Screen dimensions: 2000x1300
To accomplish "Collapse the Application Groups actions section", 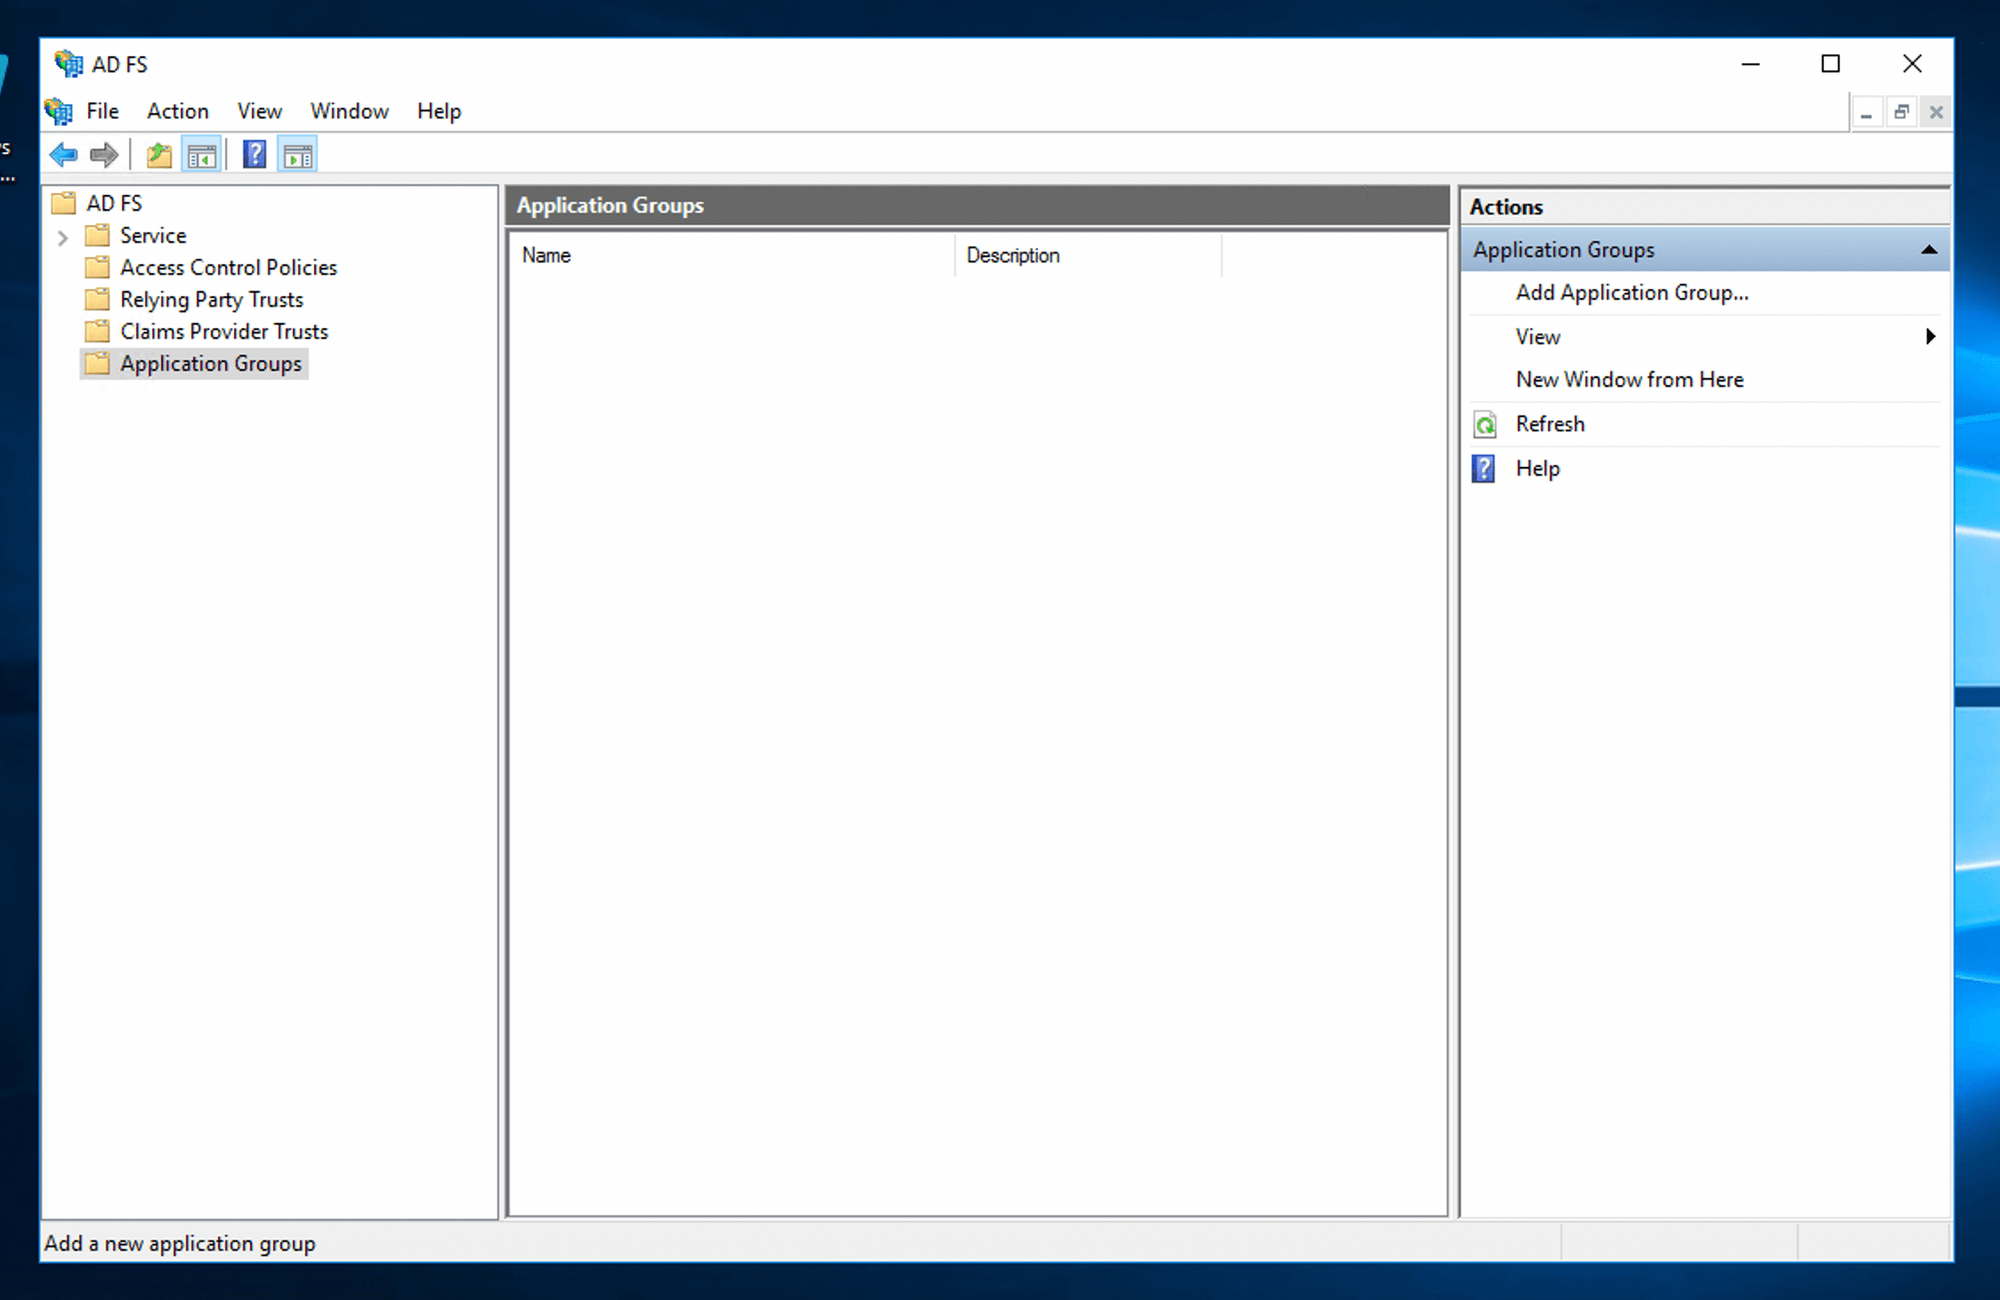I will pyautogui.click(x=1929, y=250).
